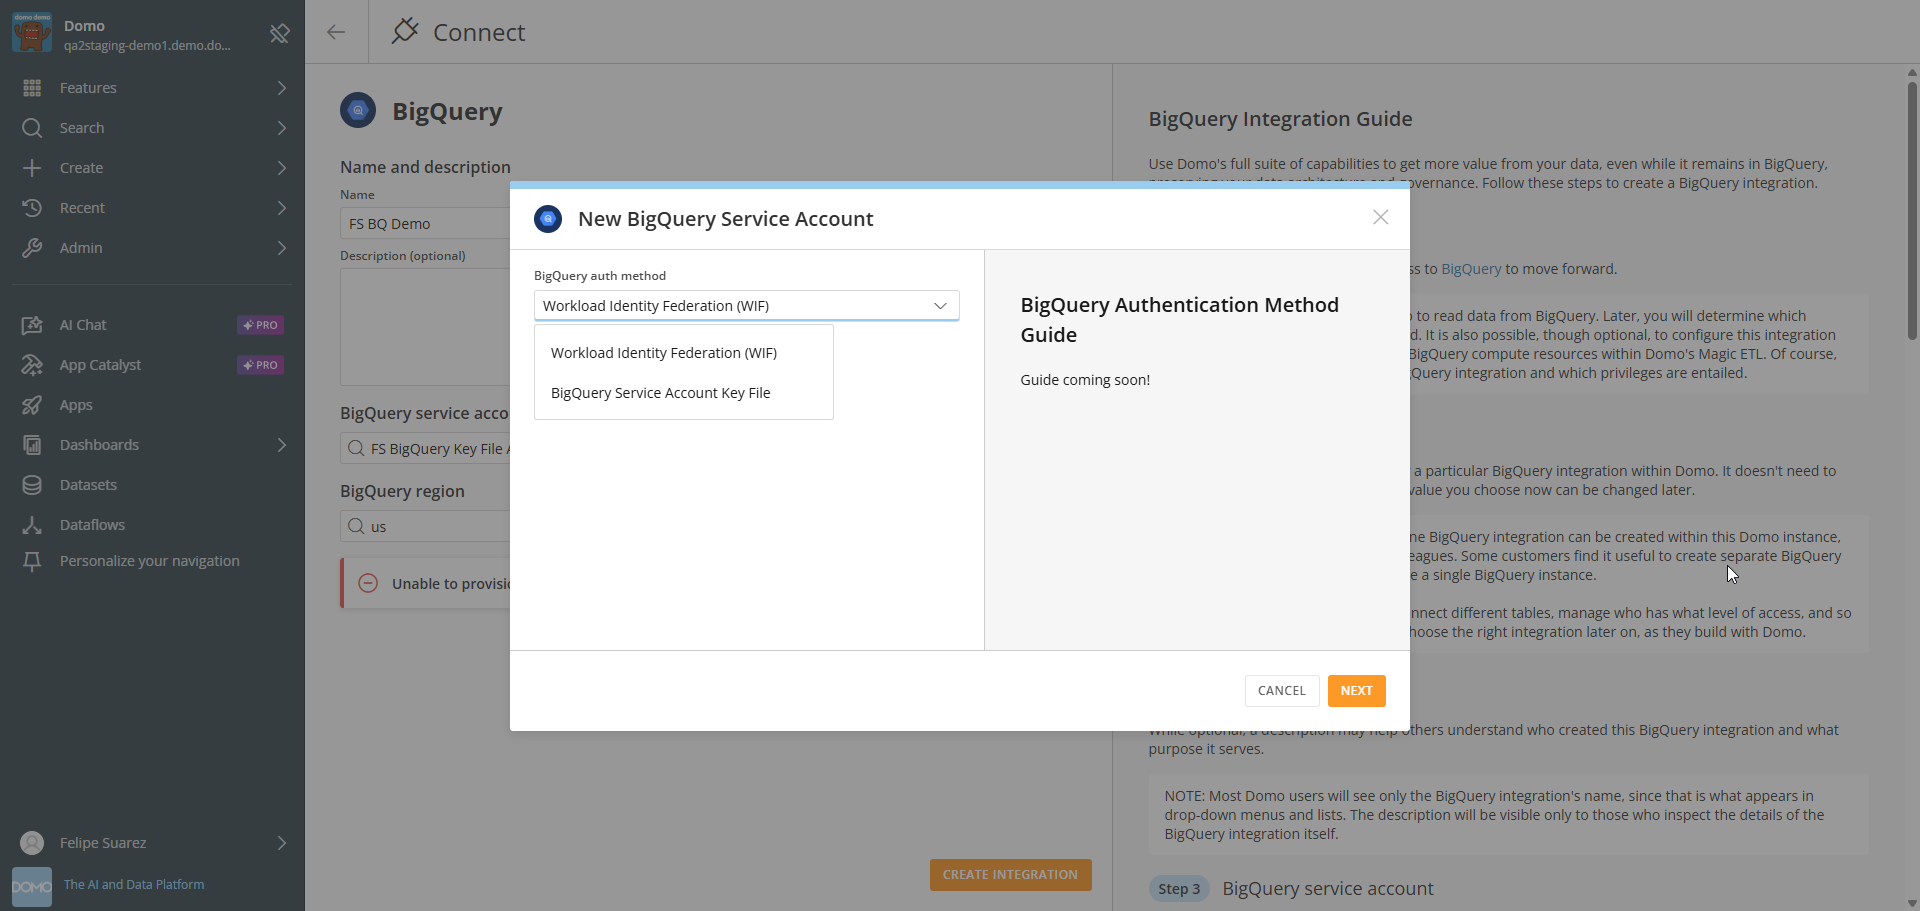Click the DOMO logo at sidebar bottom
The image size is (1920, 911).
click(x=32, y=887)
